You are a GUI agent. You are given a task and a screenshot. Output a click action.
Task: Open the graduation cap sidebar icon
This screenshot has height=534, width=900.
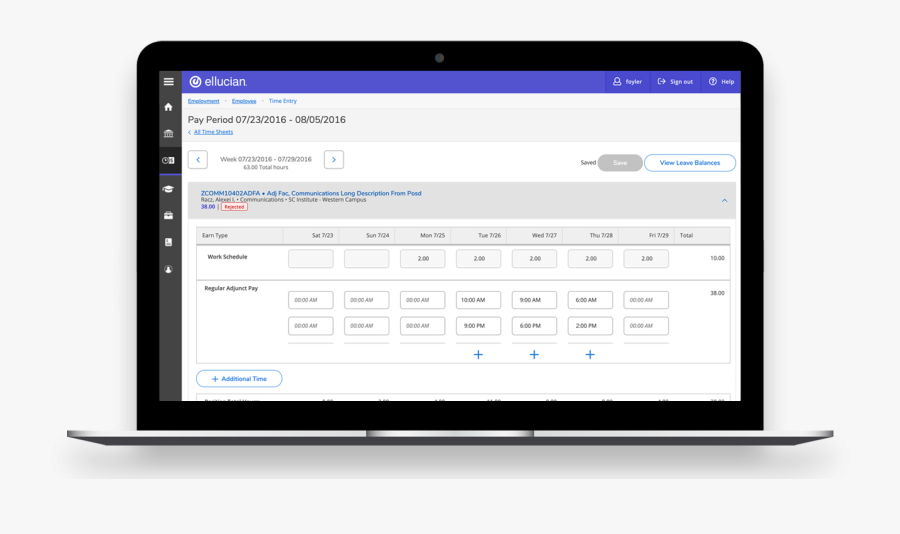(x=168, y=188)
